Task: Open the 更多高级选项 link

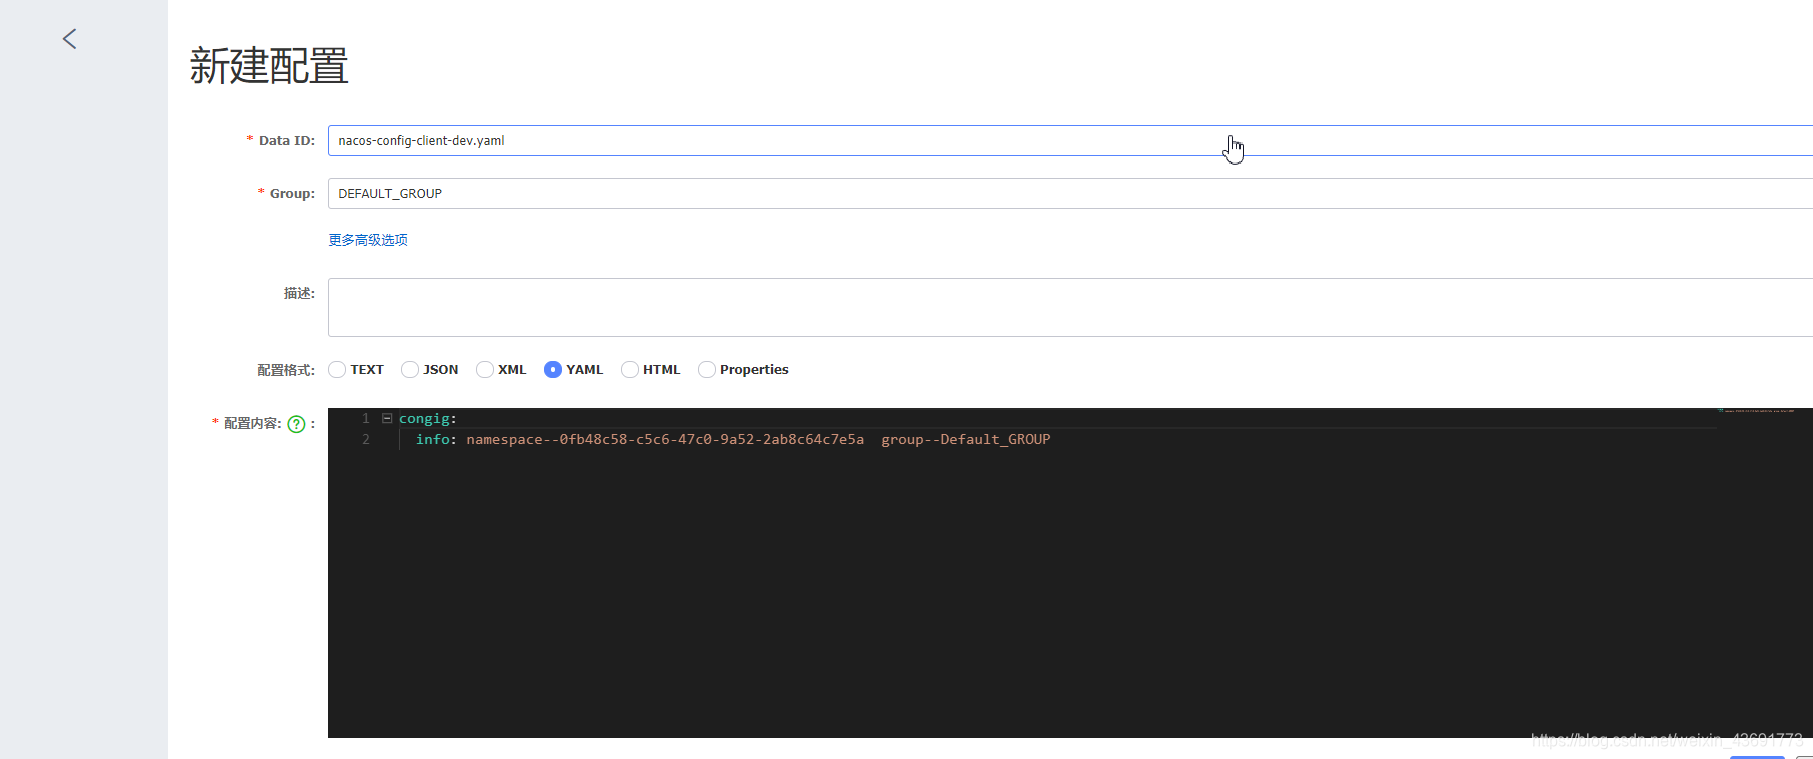Action: coord(368,240)
